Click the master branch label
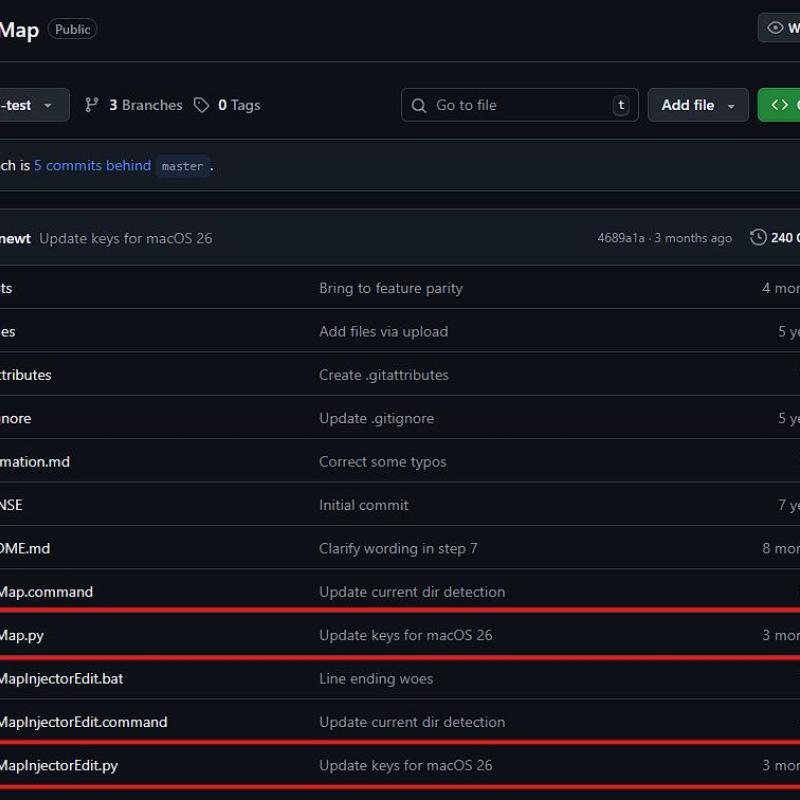Viewport: 800px width, 800px height. click(x=182, y=167)
